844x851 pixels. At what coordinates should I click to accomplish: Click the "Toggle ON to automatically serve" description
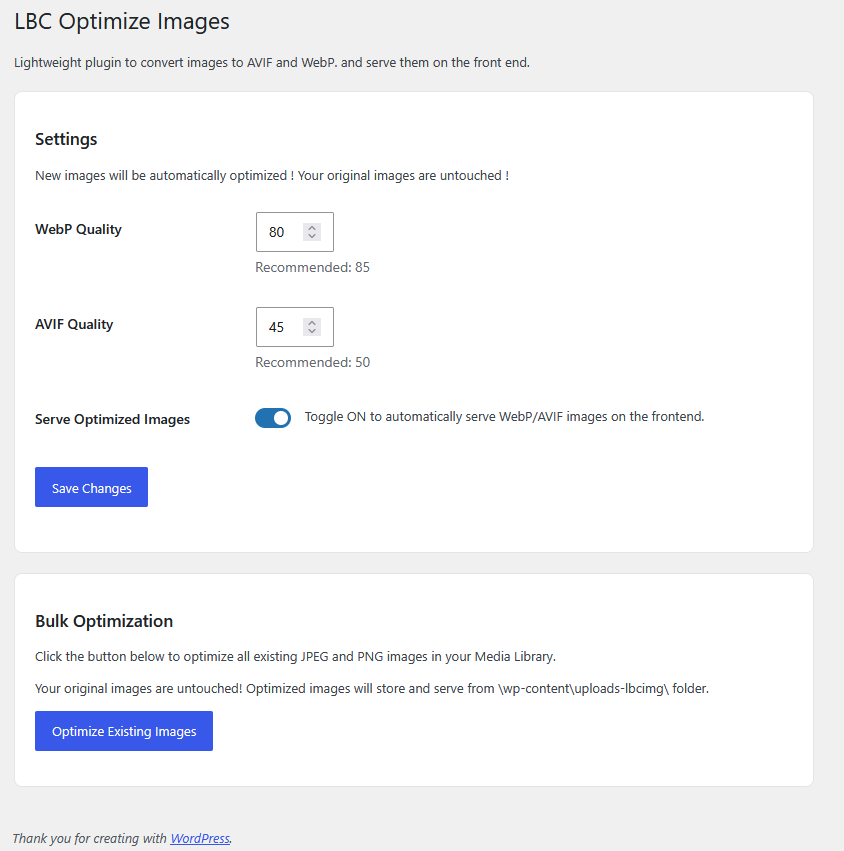pyautogui.click(x=504, y=417)
